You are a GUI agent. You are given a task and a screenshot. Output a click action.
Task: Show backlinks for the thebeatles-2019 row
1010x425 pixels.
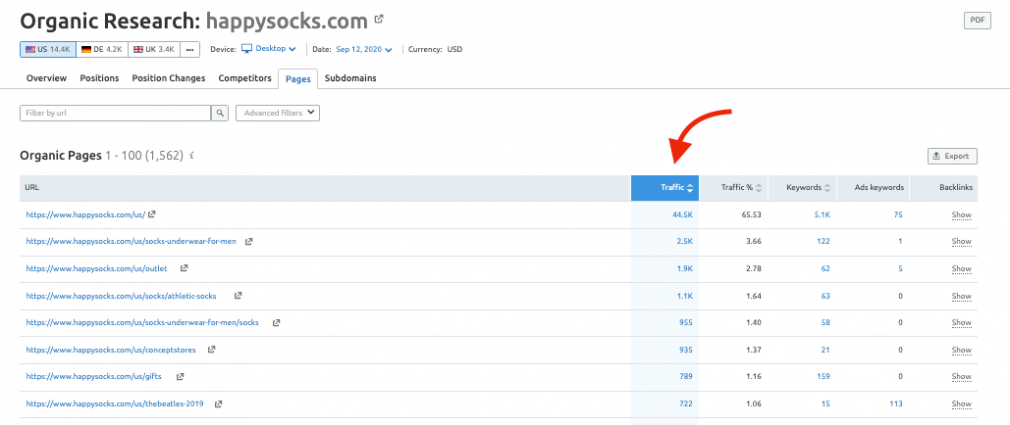(x=961, y=404)
